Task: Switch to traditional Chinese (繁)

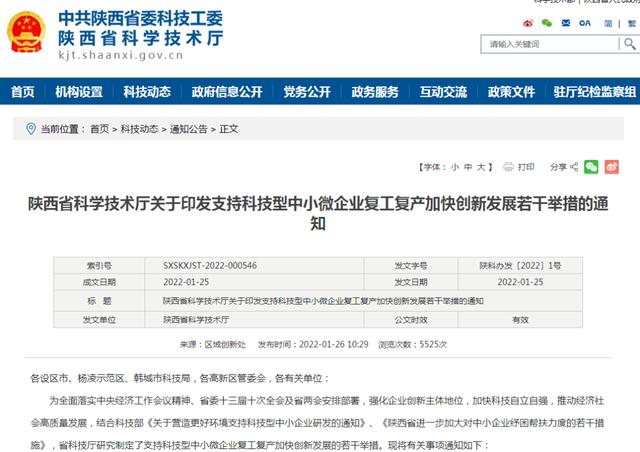Action: [x=631, y=24]
